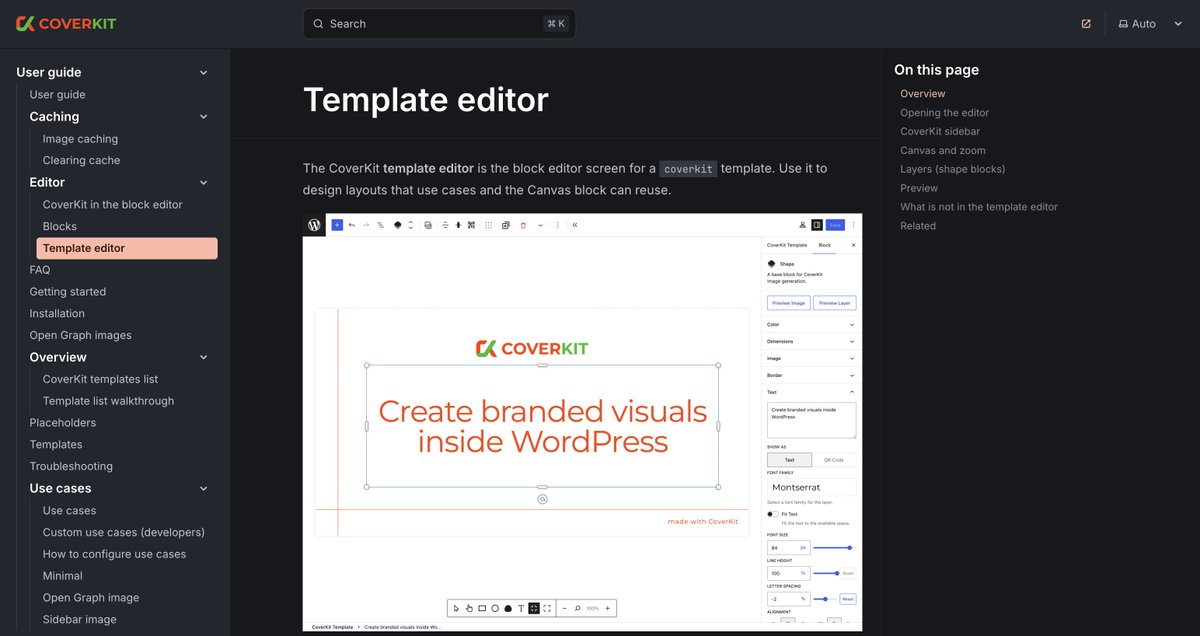Click the redo arrow in the editor screenshot toolbar
The height and width of the screenshot is (636, 1200).
[x=366, y=225]
